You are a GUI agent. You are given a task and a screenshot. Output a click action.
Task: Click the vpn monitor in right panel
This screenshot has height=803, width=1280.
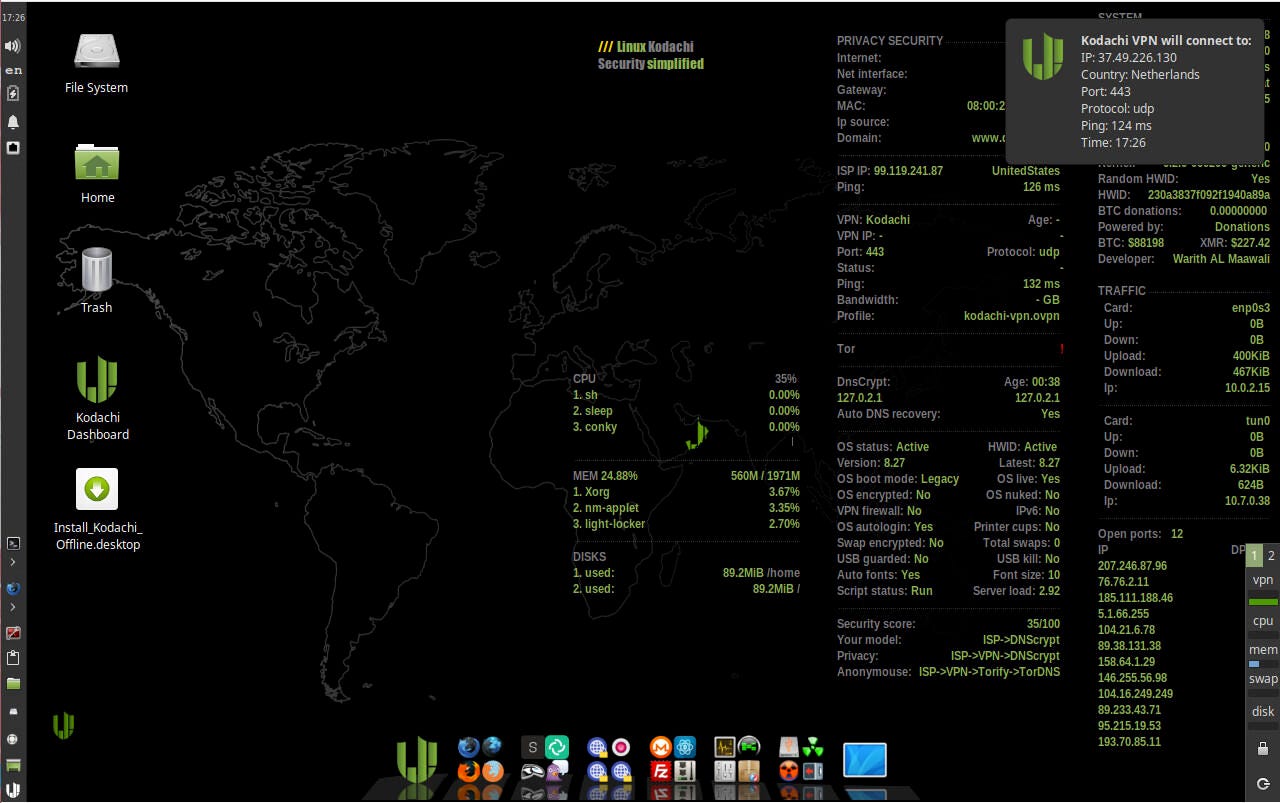point(1263,588)
